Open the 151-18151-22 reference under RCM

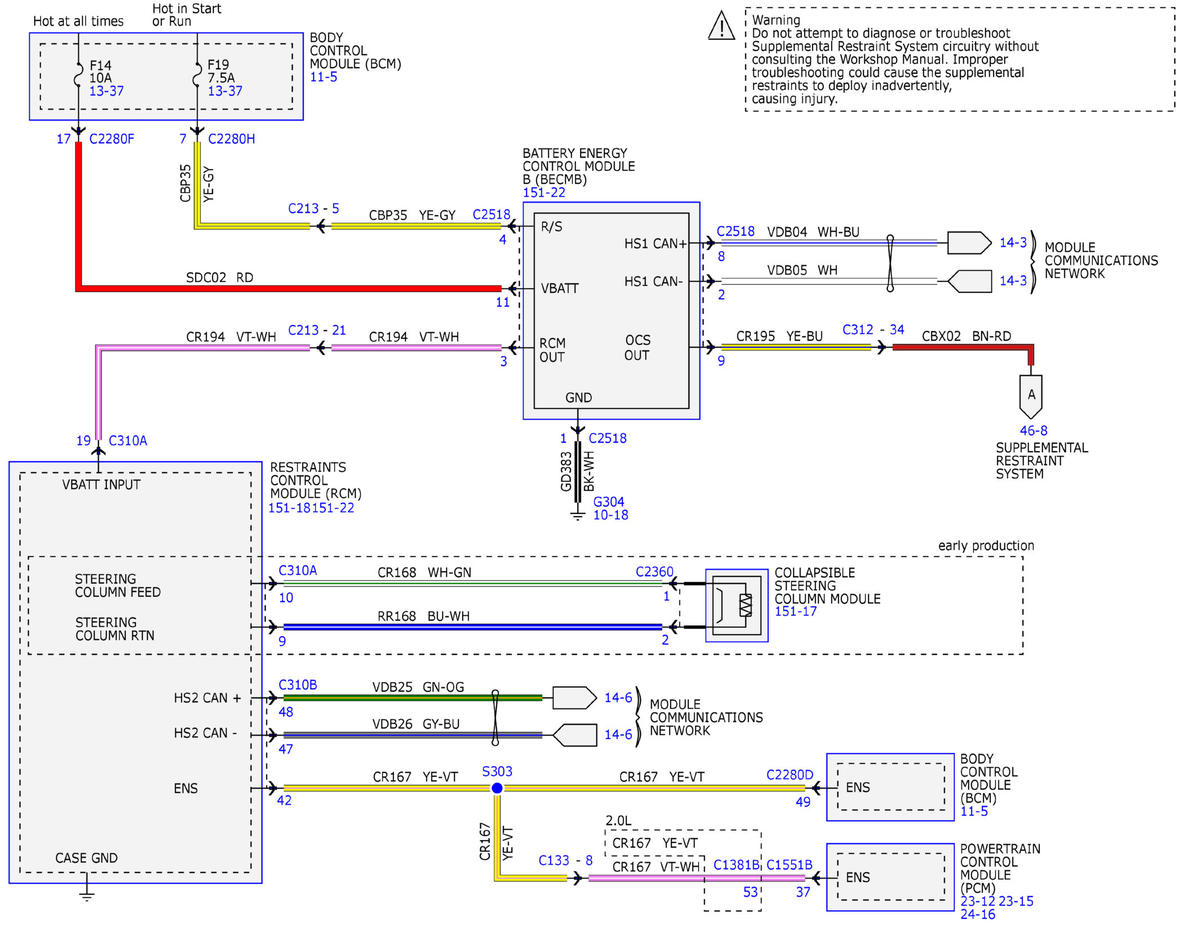coord(312,508)
